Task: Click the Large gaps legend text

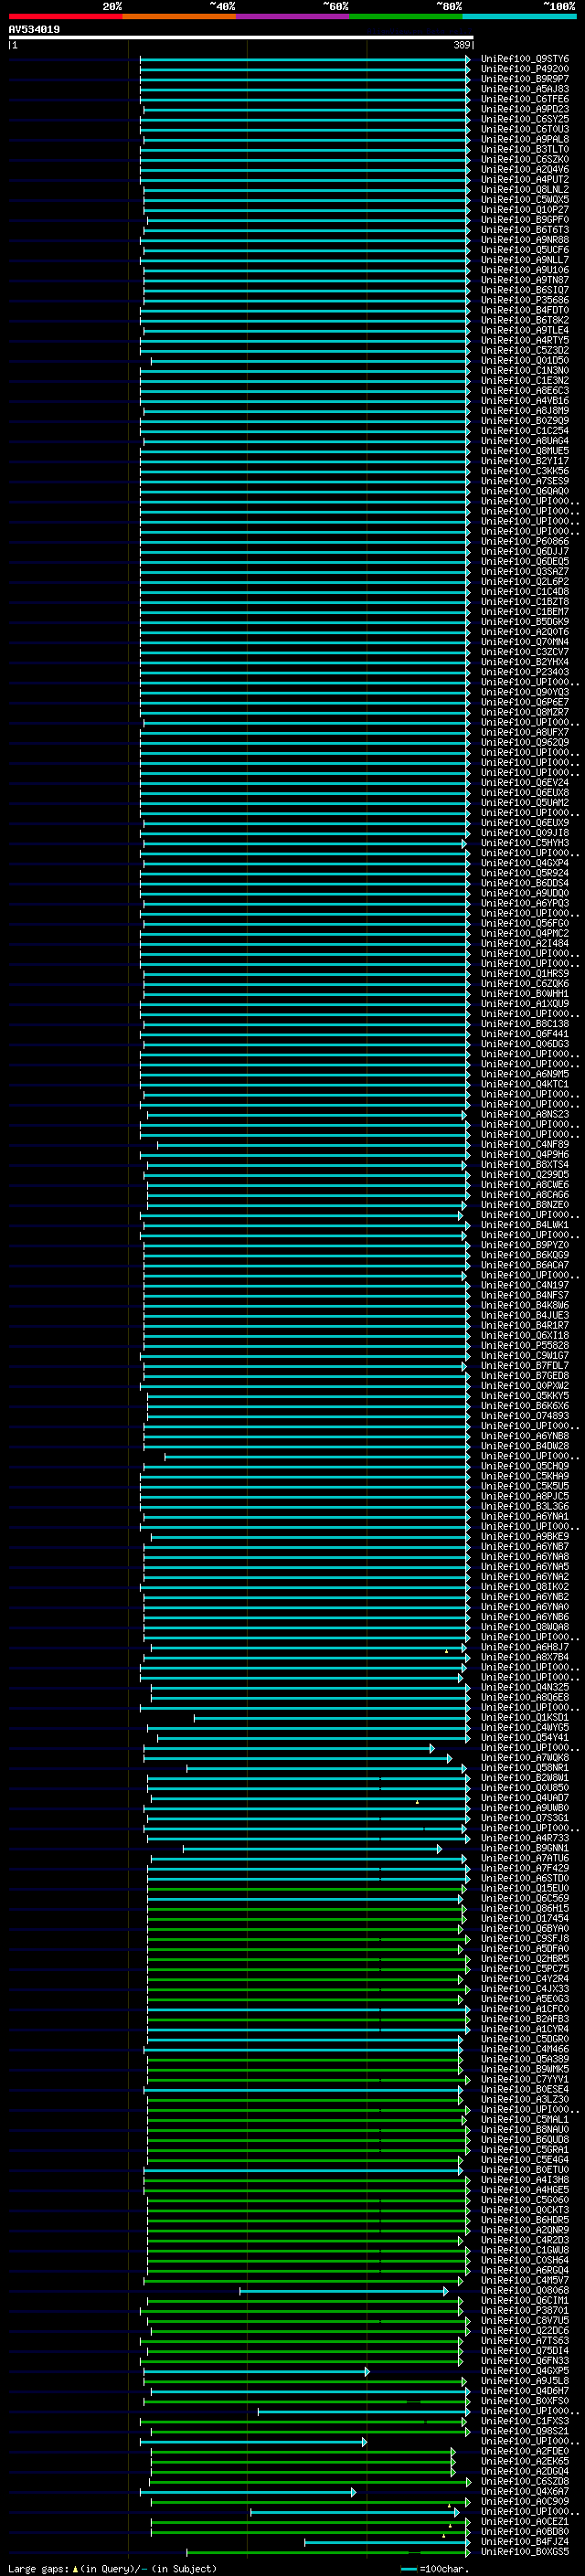Action: tap(38, 2568)
